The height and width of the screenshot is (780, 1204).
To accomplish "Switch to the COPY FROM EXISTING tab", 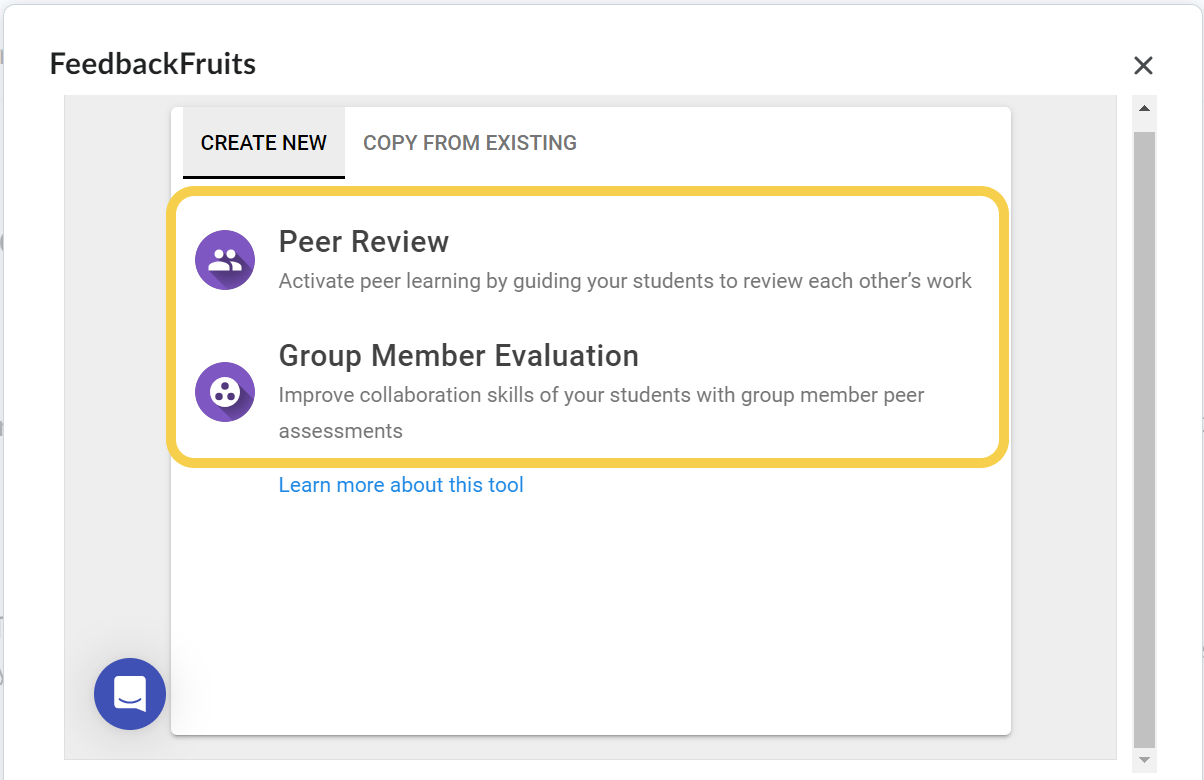I will (469, 142).
